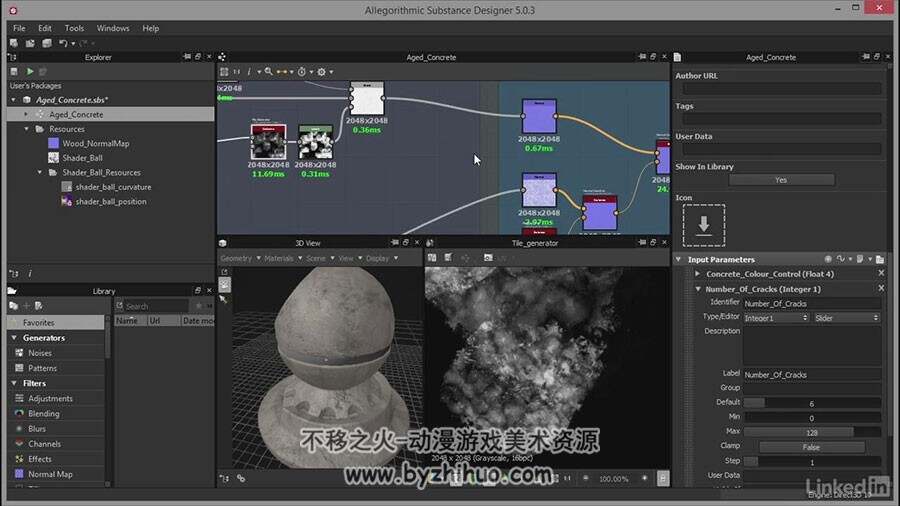
Task: Click the save all icon in main toolbar
Action: tap(47, 43)
